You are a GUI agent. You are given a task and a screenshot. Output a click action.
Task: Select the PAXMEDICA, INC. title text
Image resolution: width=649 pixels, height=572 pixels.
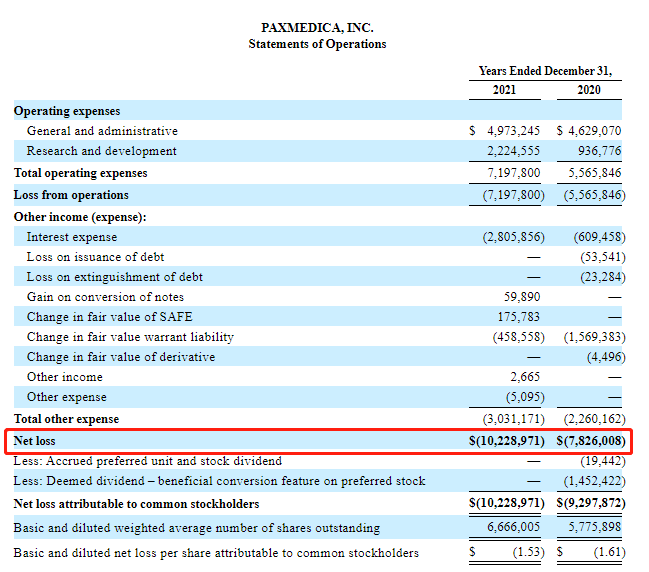pos(317,28)
